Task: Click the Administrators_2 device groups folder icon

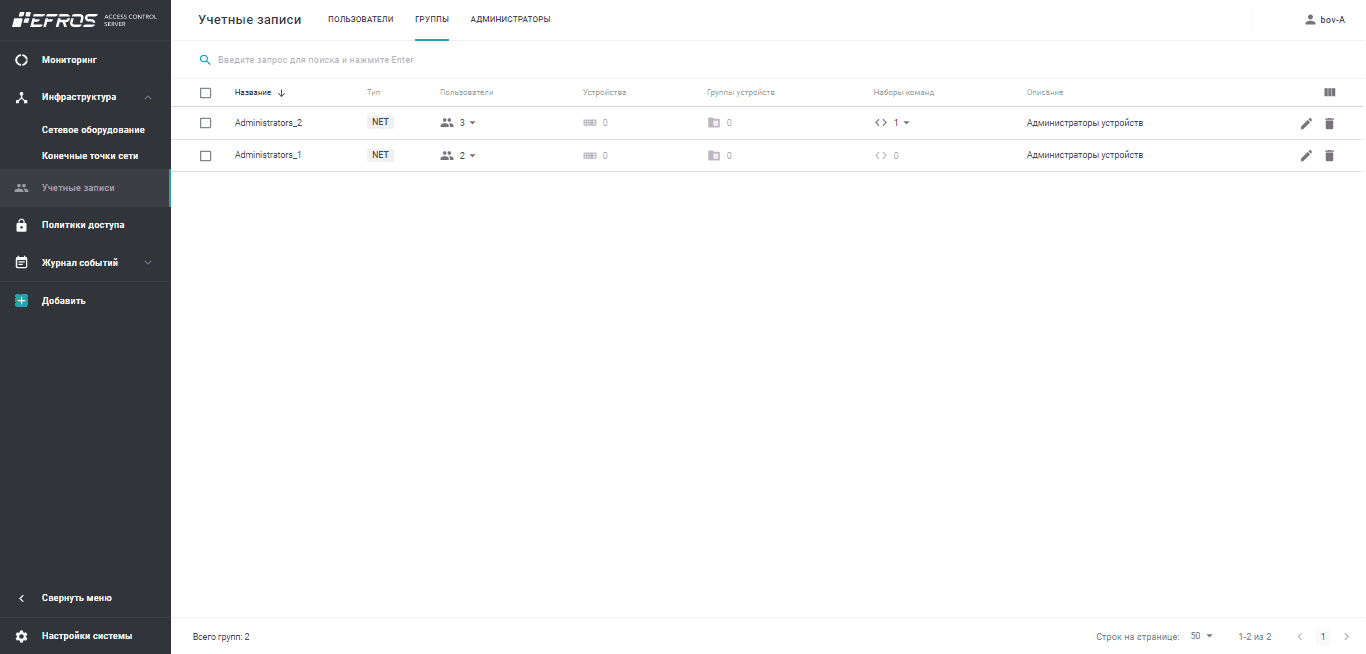Action: coord(713,123)
